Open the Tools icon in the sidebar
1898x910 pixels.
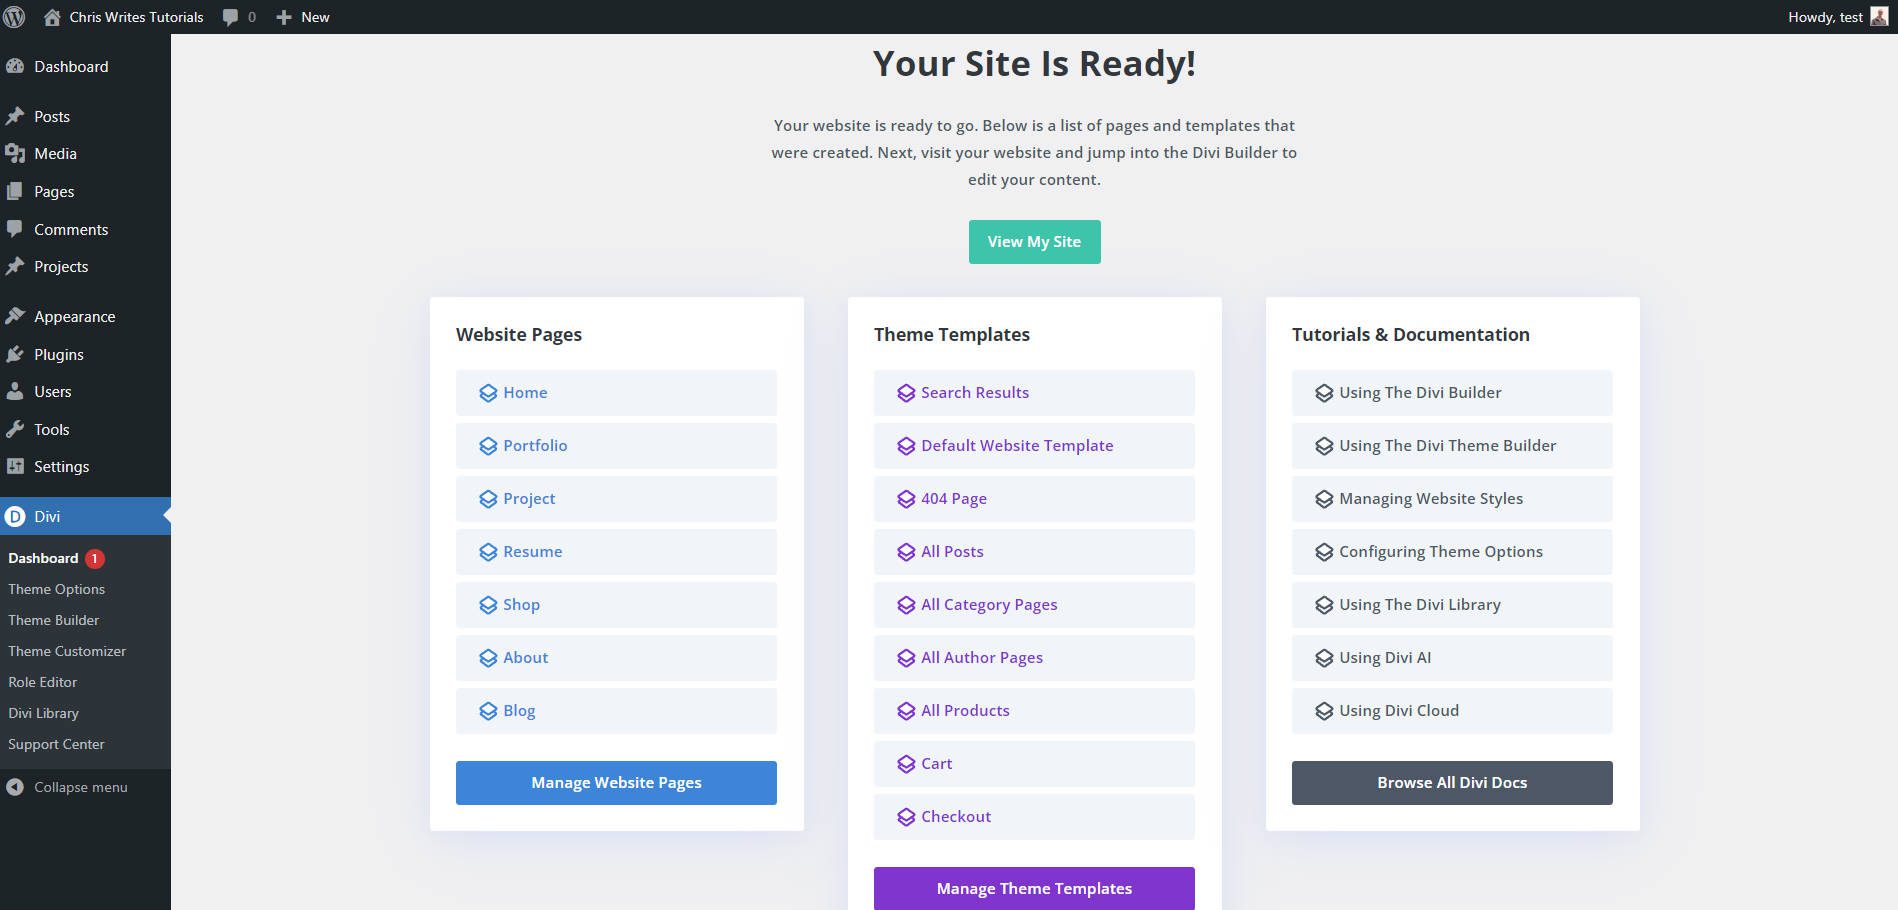(x=15, y=429)
